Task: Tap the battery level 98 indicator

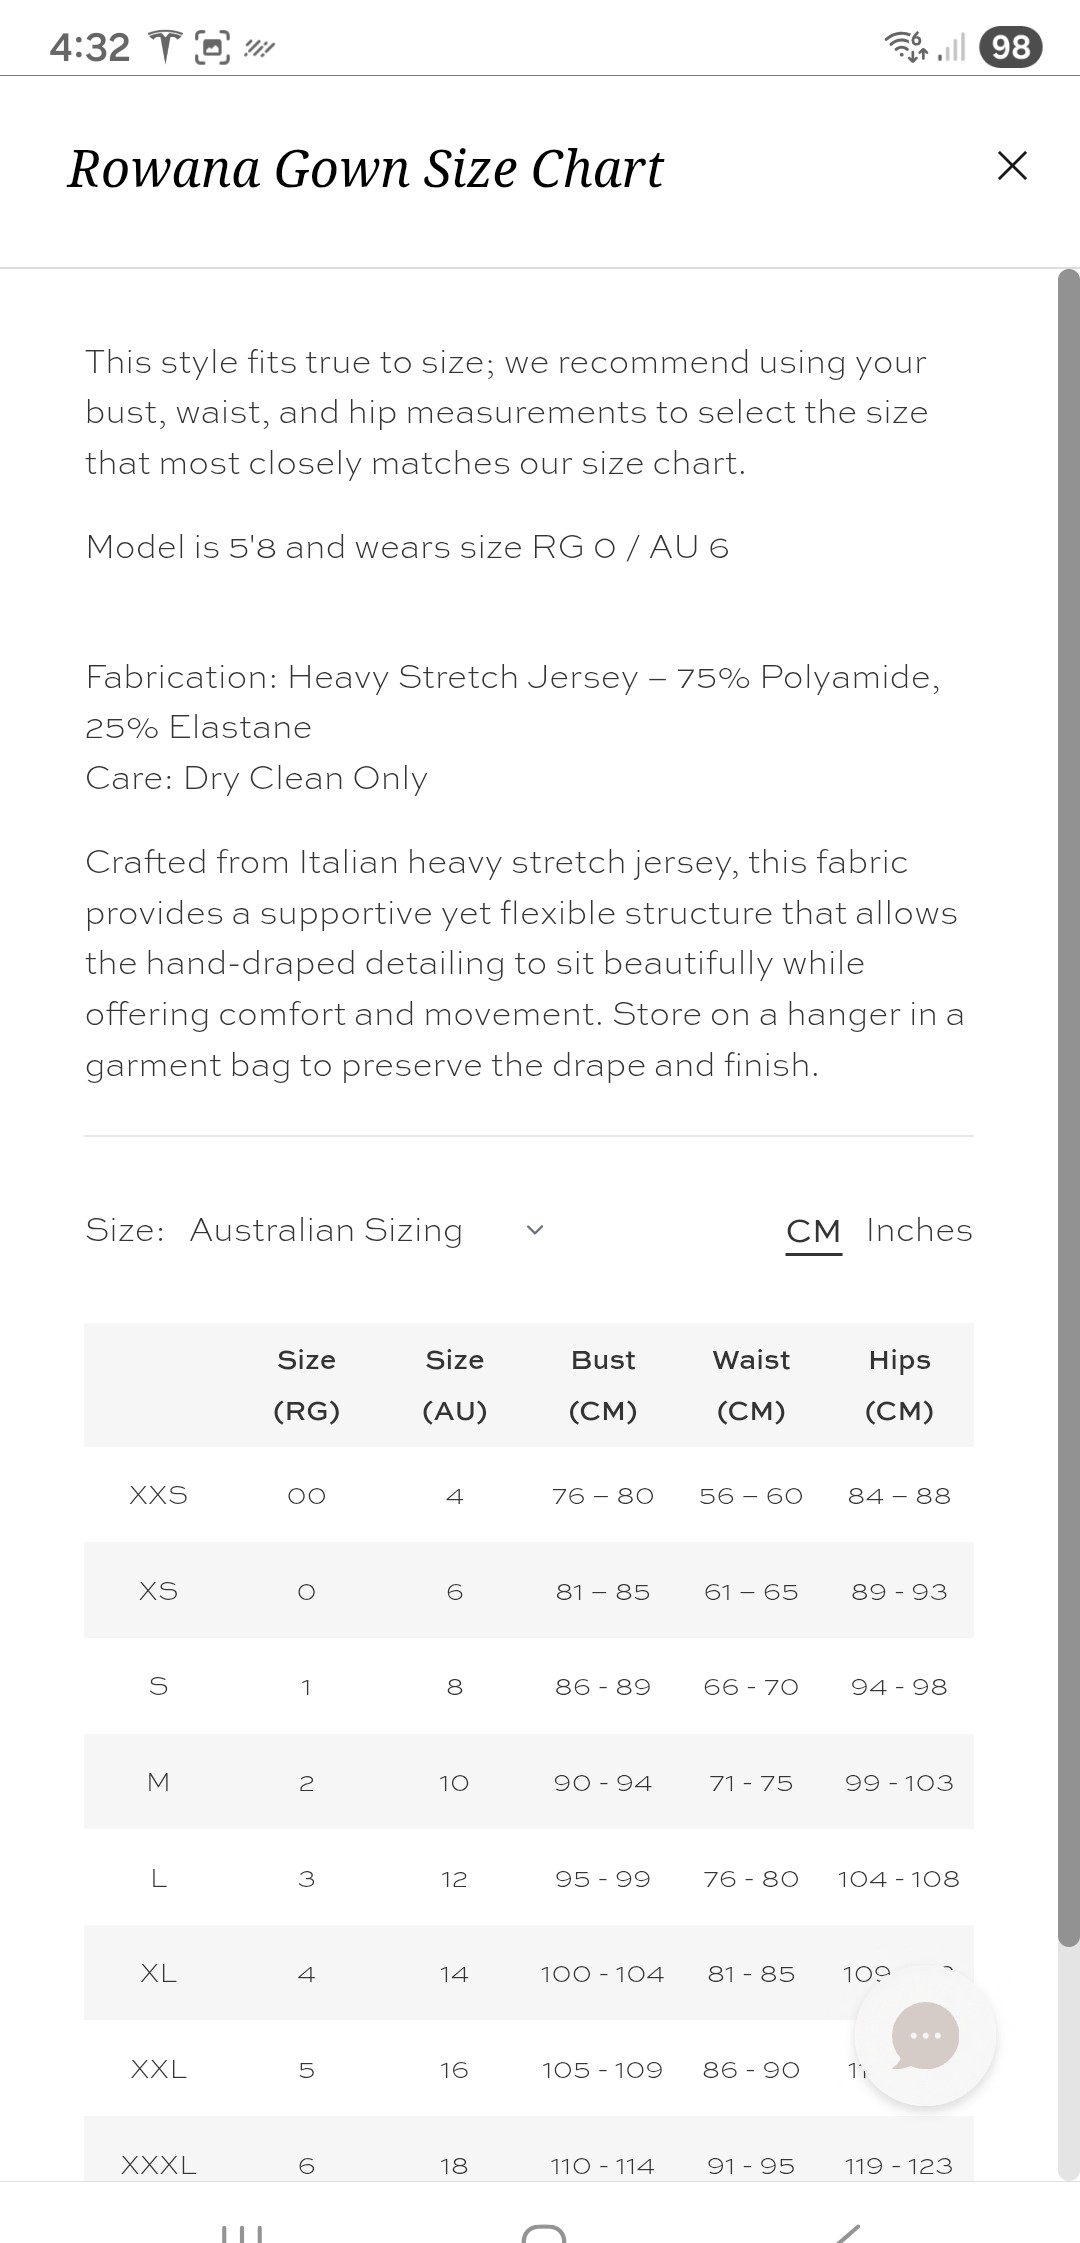Action: [1011, 47]
